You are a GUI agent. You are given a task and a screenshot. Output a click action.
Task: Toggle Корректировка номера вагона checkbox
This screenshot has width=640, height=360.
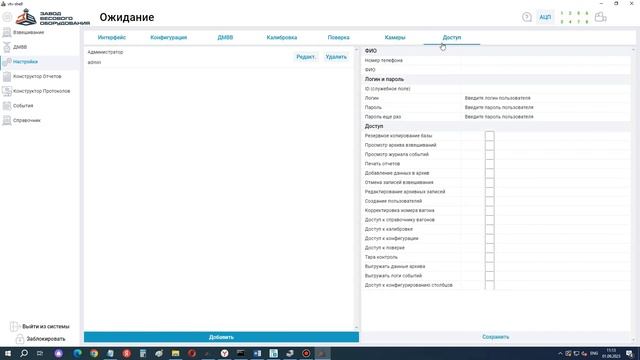pyautogui.click(x=490, y=211)
